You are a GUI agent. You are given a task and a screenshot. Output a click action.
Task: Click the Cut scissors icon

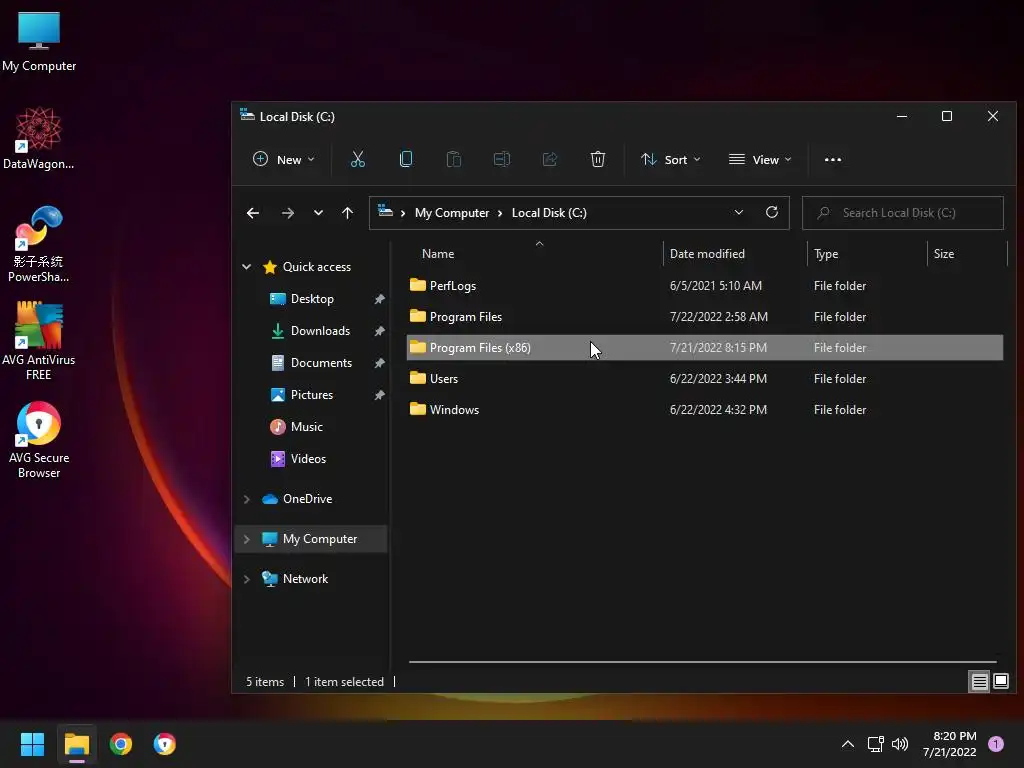click(357, 159)
